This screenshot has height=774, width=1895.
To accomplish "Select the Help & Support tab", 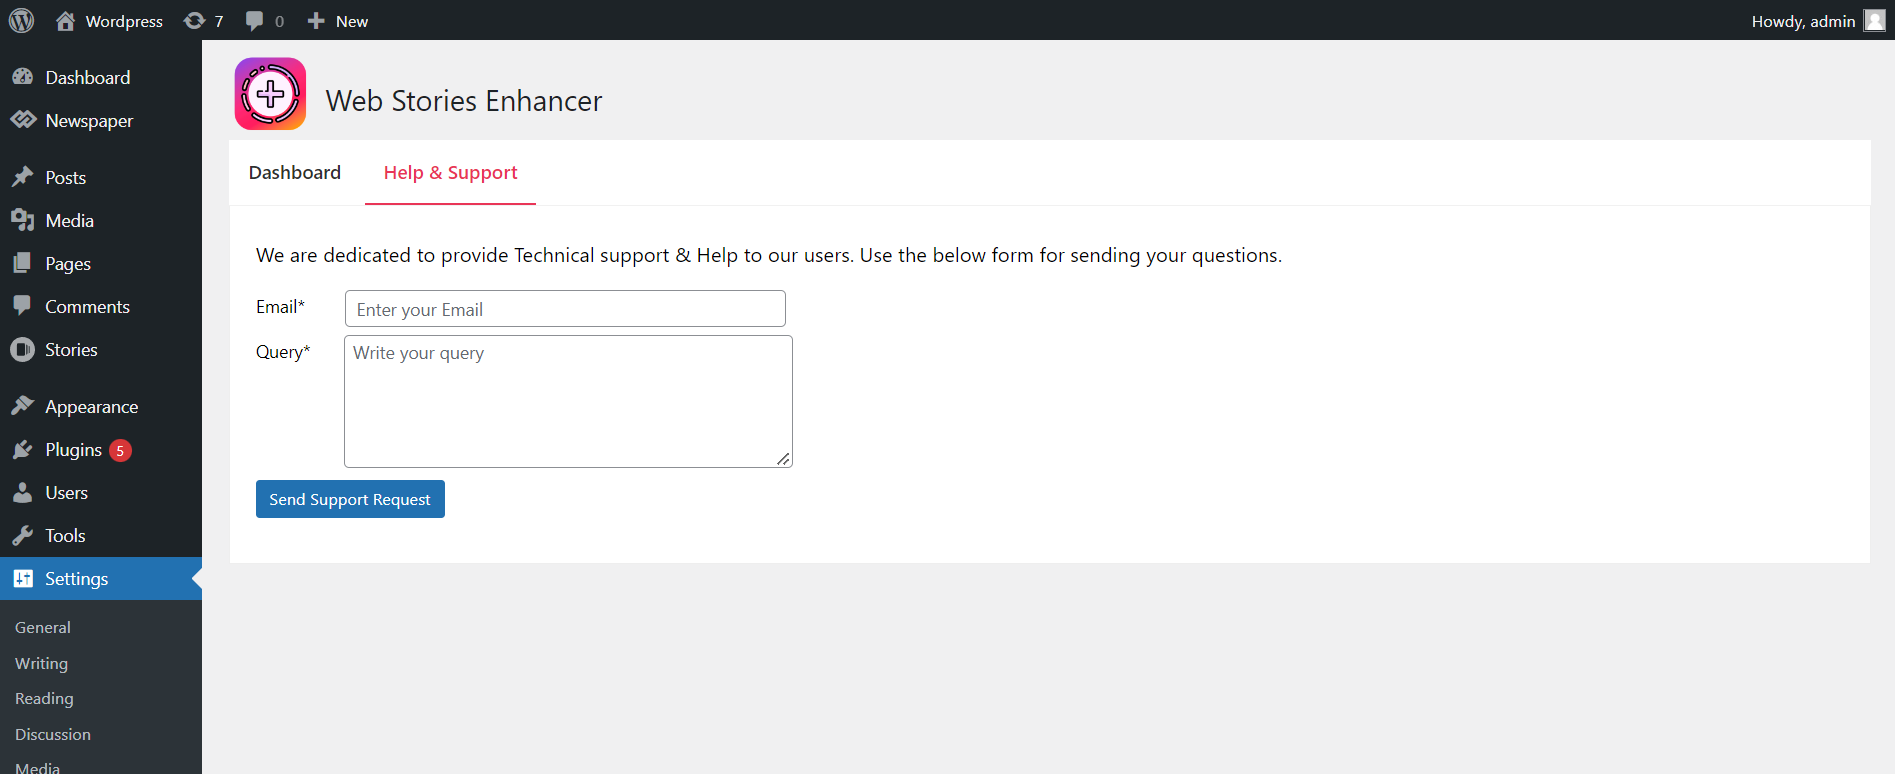I will tap(450, 172).
